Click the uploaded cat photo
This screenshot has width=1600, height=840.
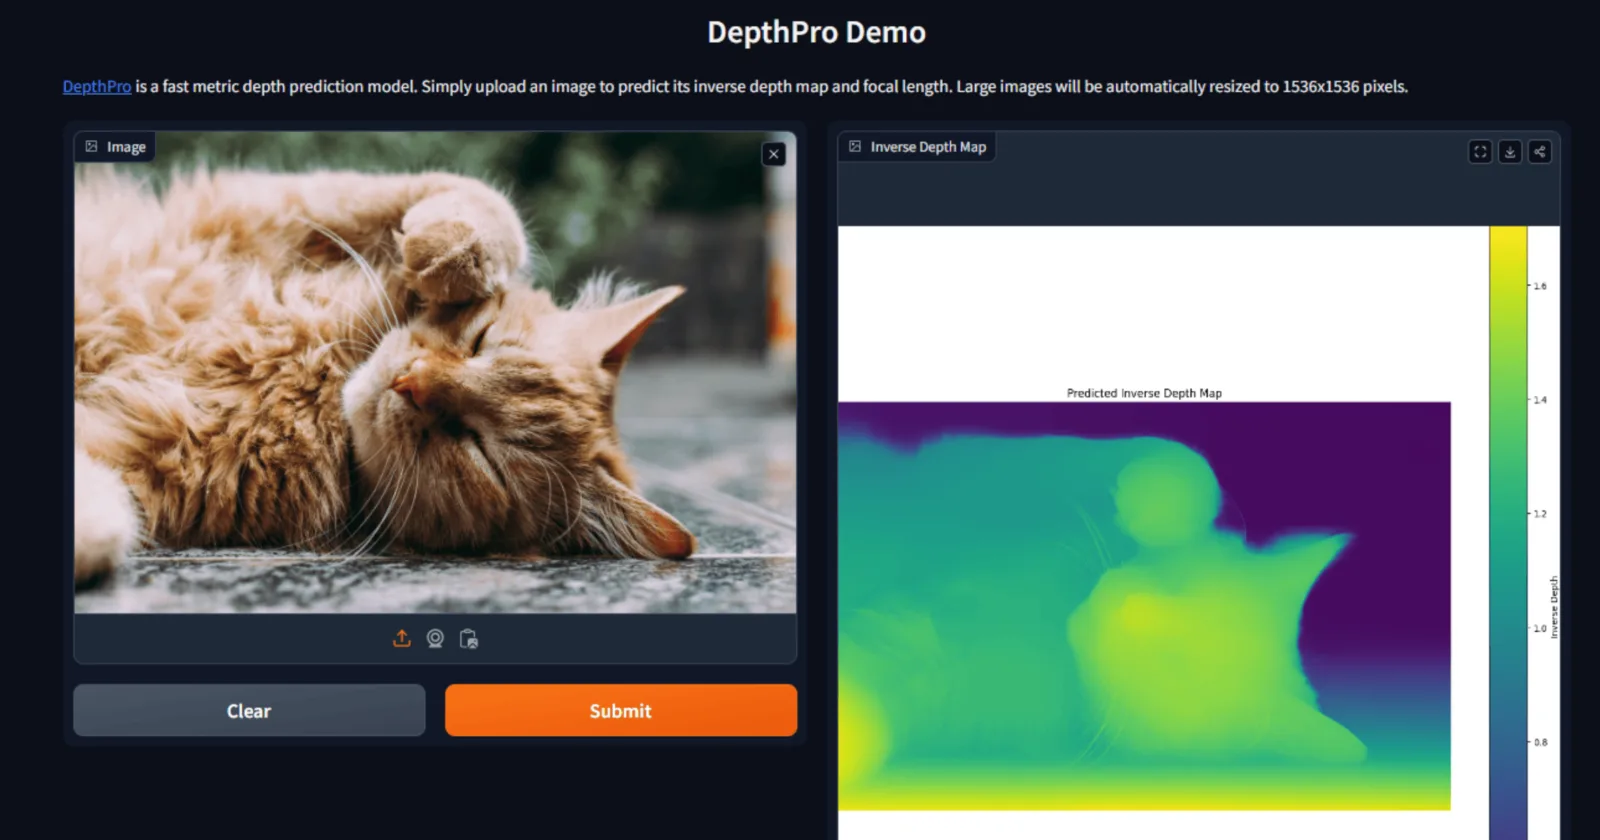pyautogui.click(x=435, y=372)
